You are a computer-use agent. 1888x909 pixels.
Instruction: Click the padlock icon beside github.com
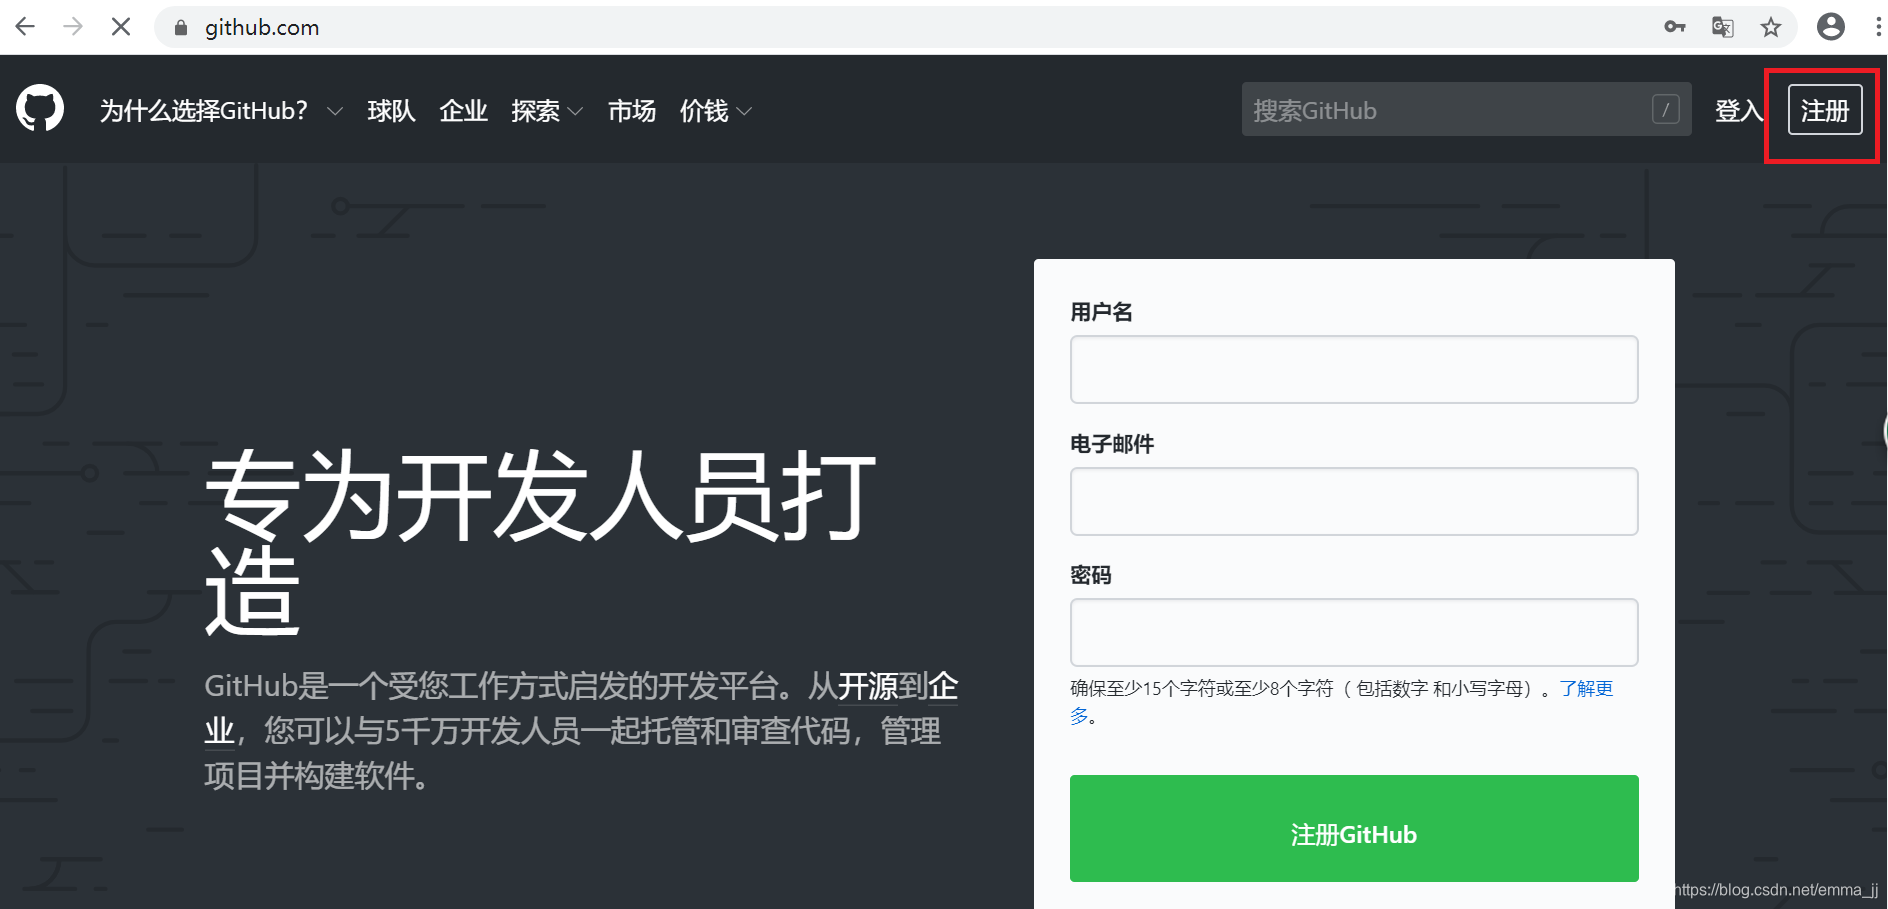point(181,28)
